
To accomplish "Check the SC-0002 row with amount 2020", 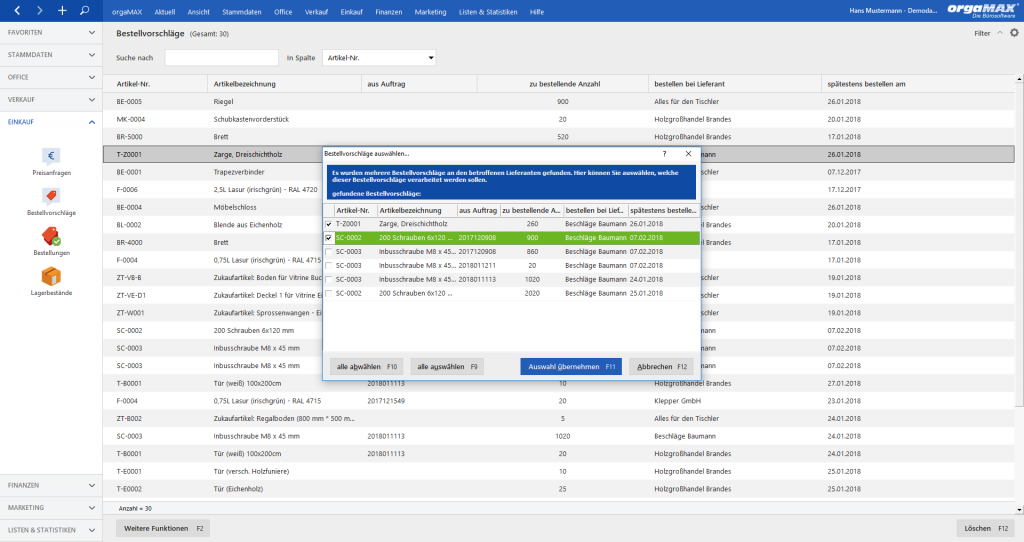I will [x=328, y=293].
